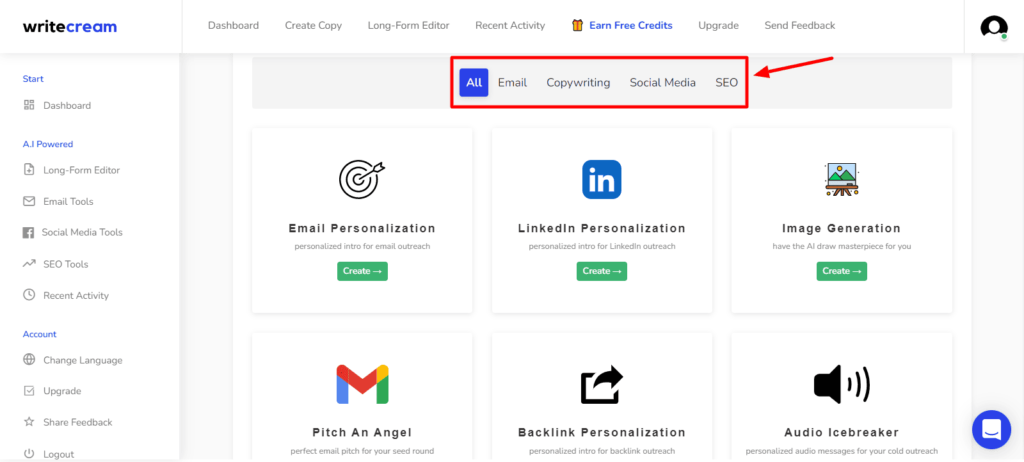Go to Recent Activity in top menu
The height and width of the screenshot is (462, 1024).
pyautogui.click(x=510, y=25)
